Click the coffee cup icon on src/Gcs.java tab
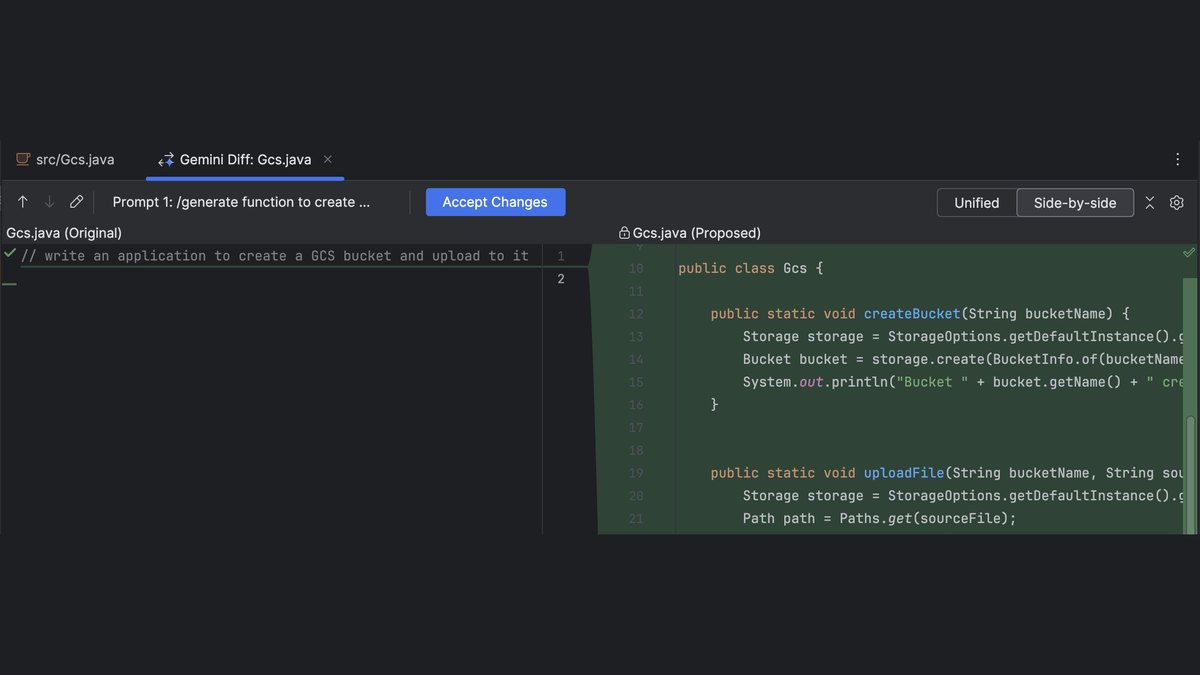 pyautogui.click(x=22, y=159)
